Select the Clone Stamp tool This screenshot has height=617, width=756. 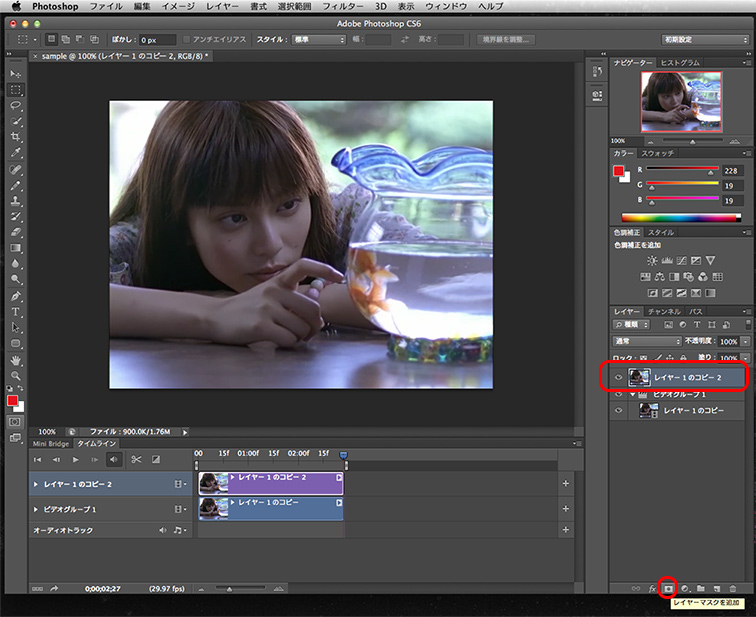(x=15, y=201)
